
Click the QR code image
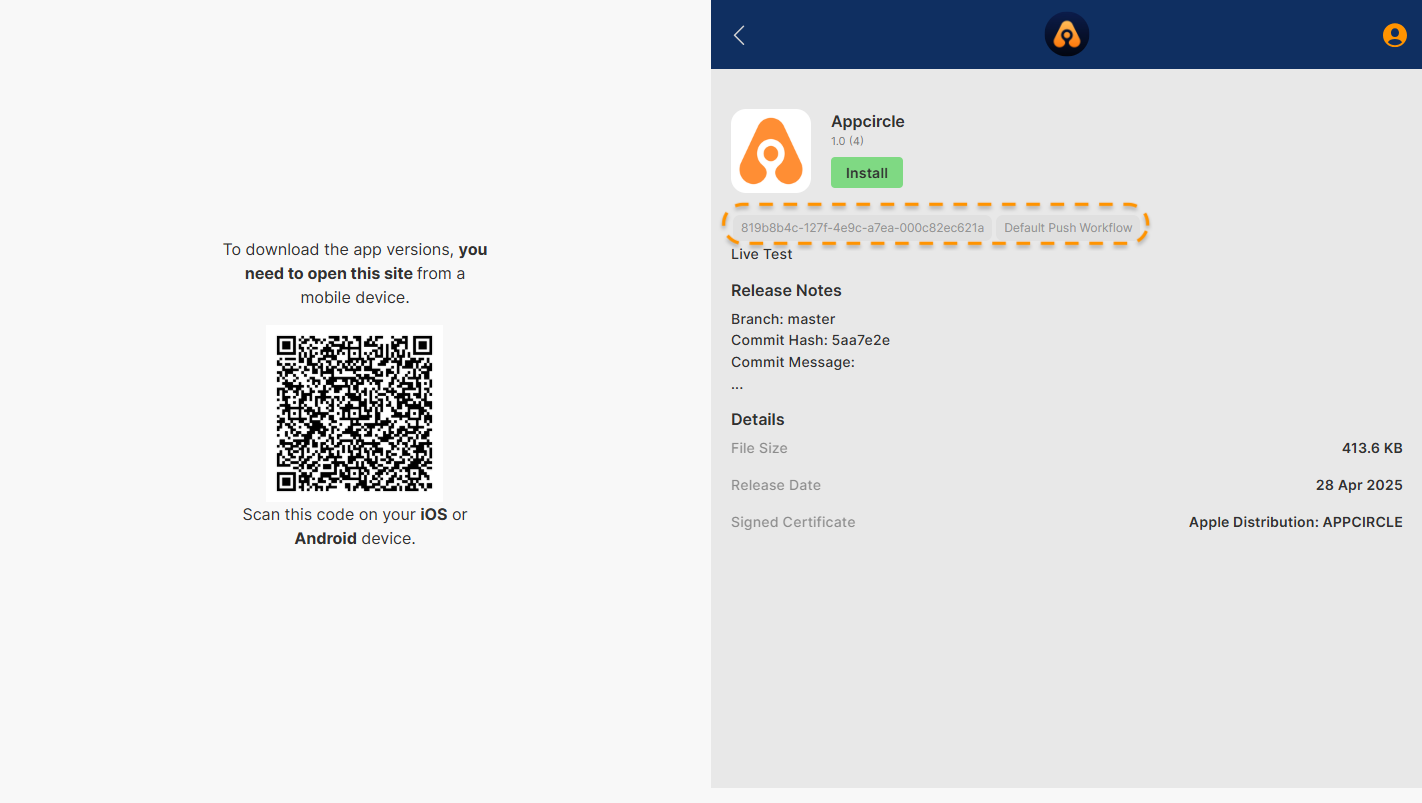354,412
